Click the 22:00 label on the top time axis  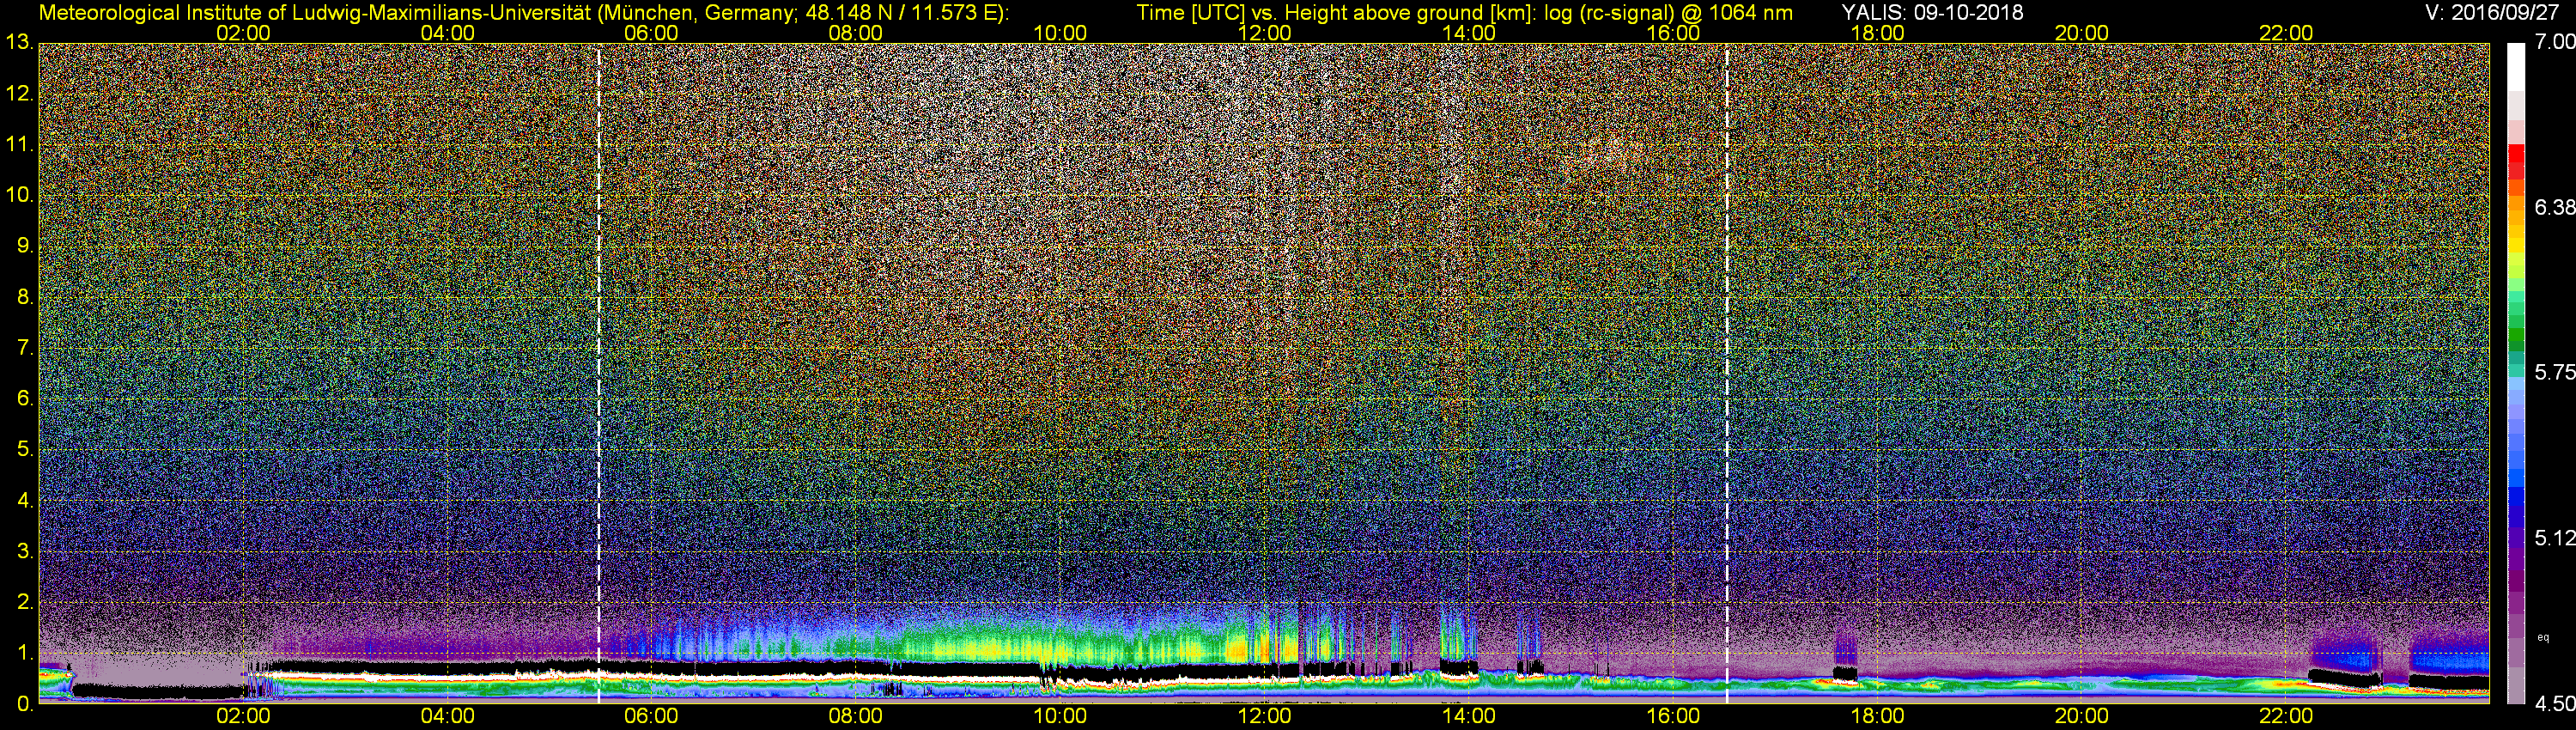pos(2286,33)
